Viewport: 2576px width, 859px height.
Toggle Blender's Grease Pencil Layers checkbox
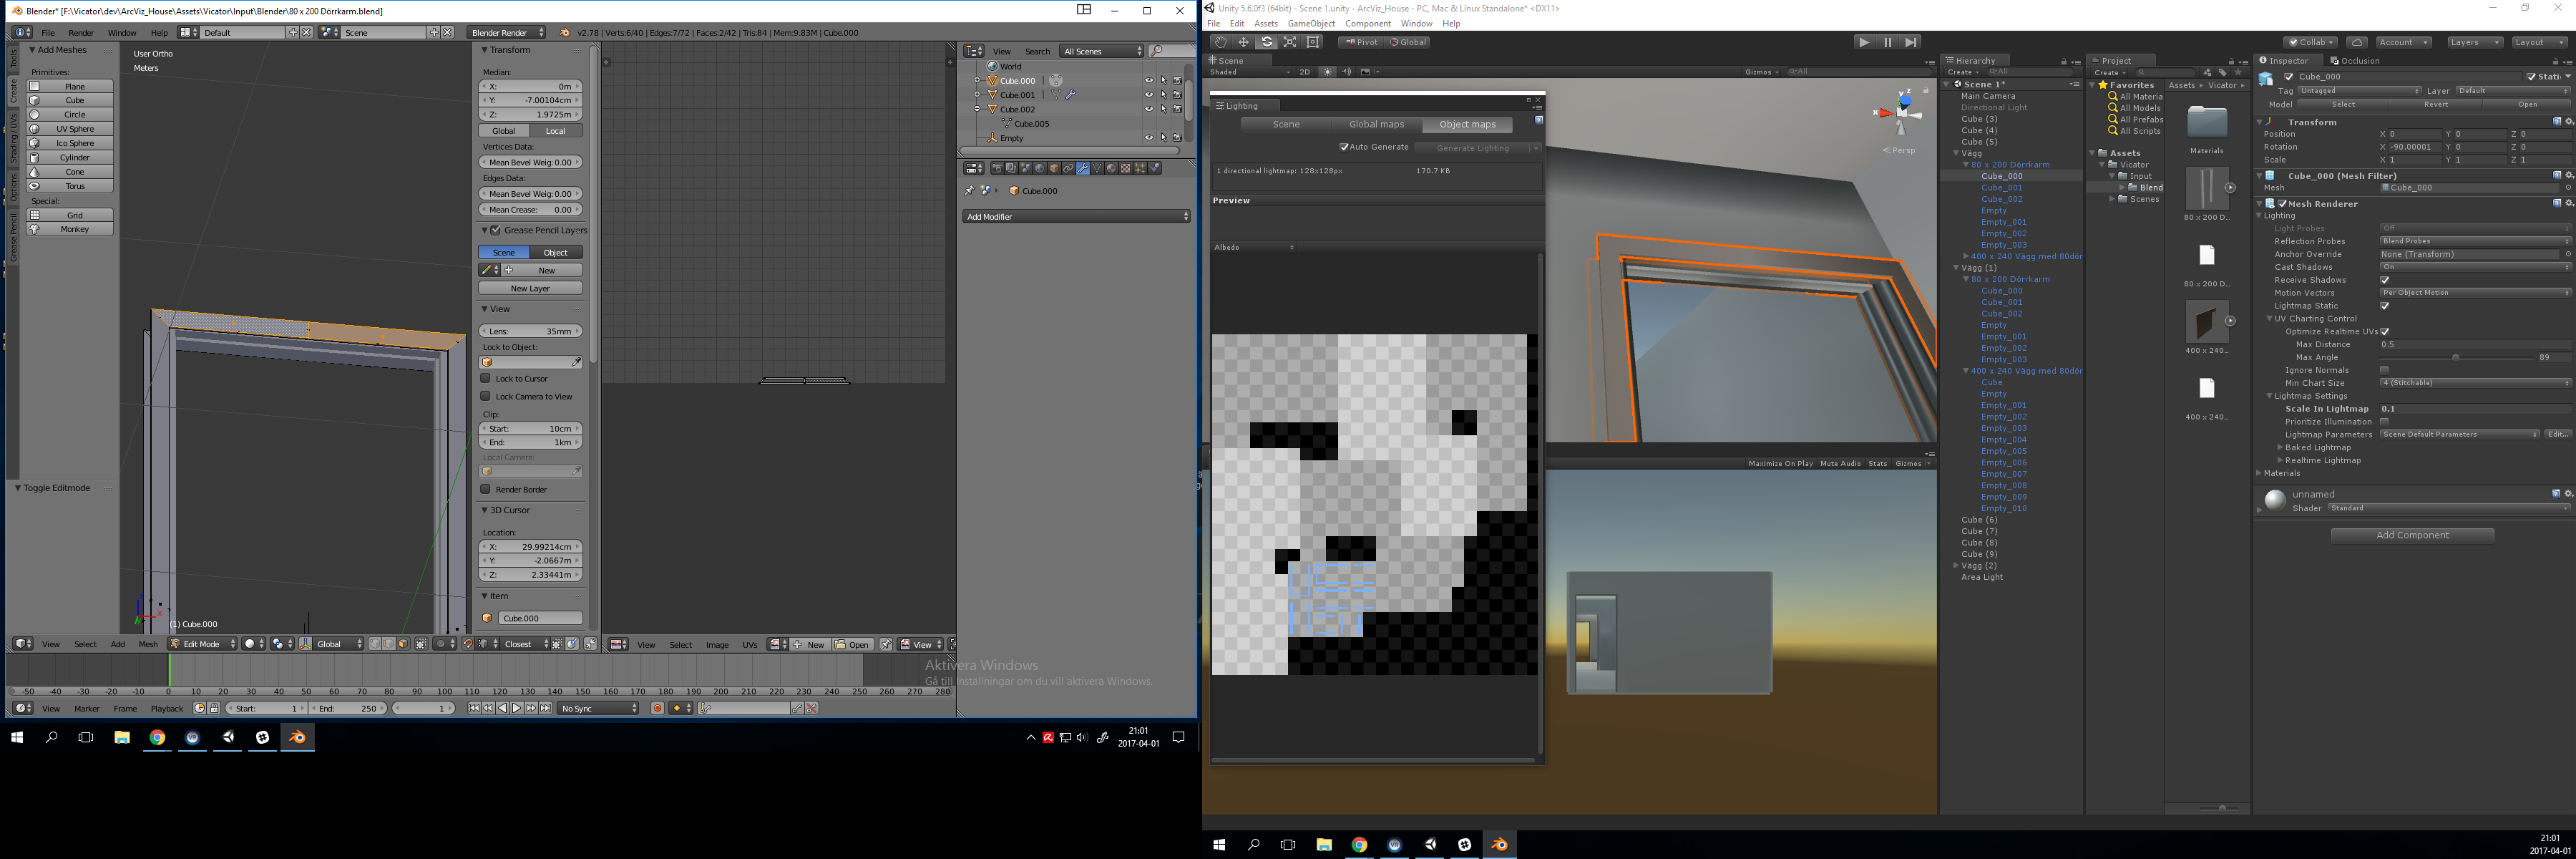(x=496, y=230)
